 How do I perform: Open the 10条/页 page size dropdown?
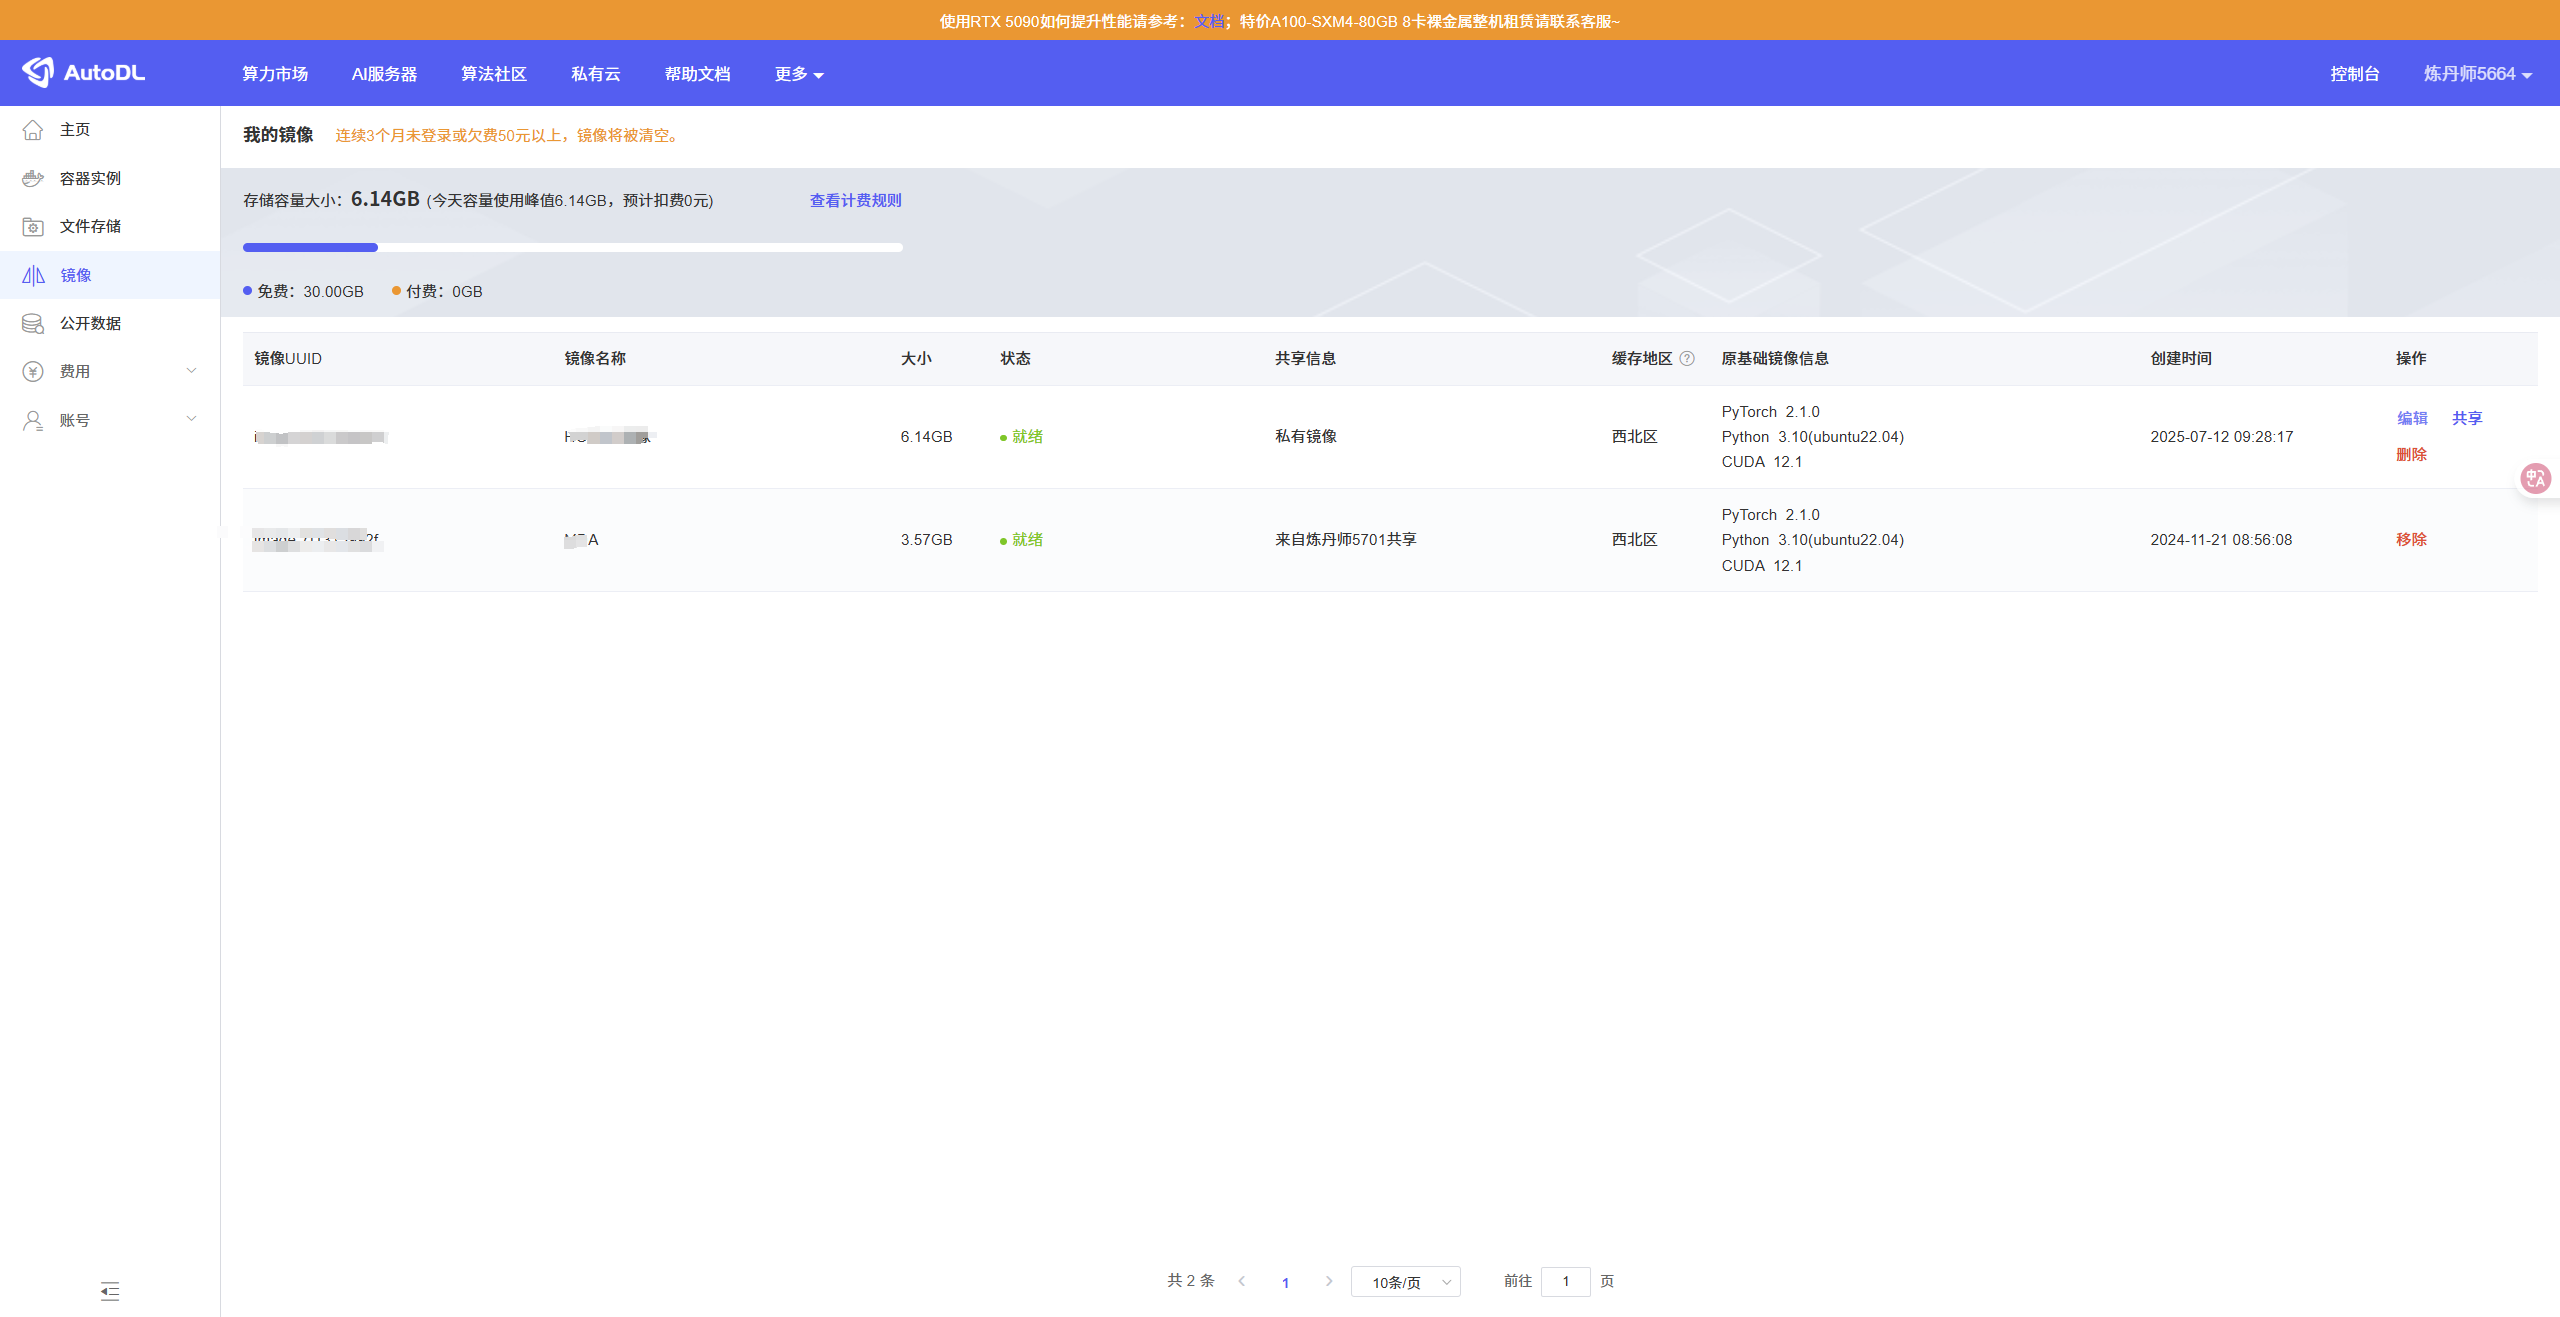tap(1405, 1282)
